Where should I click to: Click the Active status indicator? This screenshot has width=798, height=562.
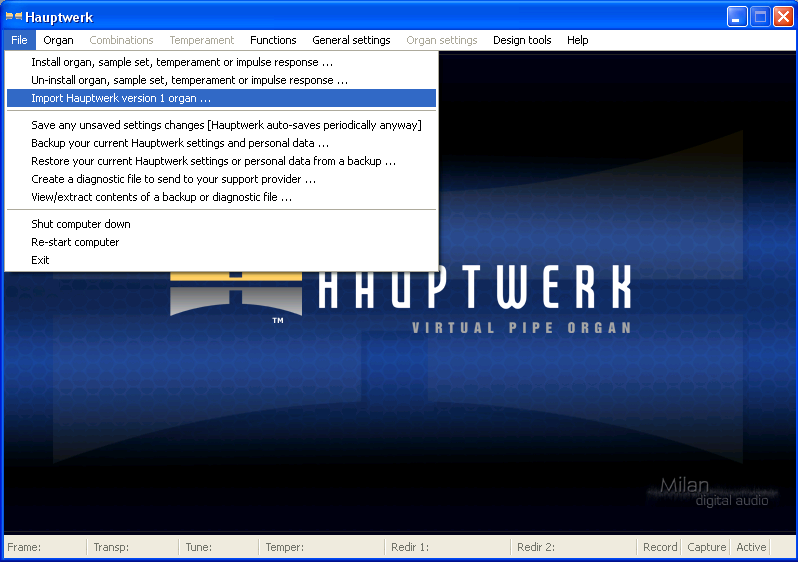click(751, 547)
